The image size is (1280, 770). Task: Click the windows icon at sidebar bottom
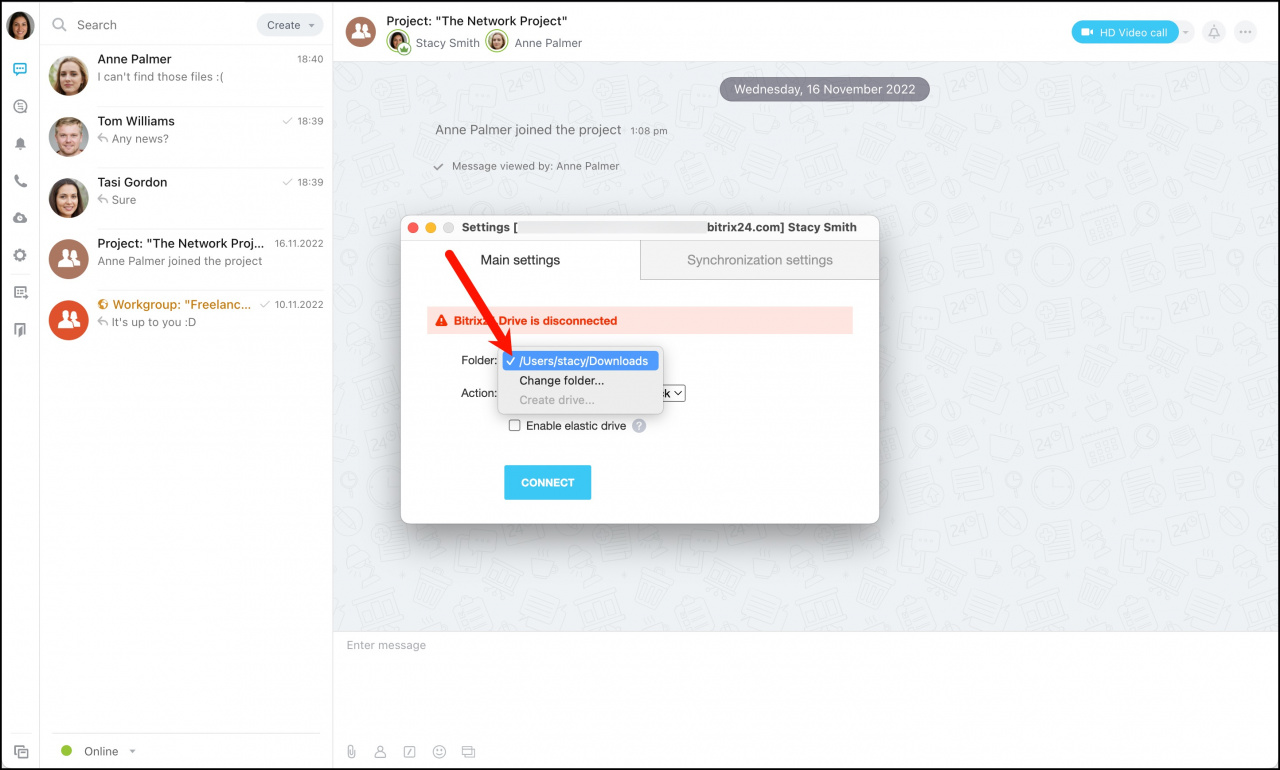click(x=20, y=751)
